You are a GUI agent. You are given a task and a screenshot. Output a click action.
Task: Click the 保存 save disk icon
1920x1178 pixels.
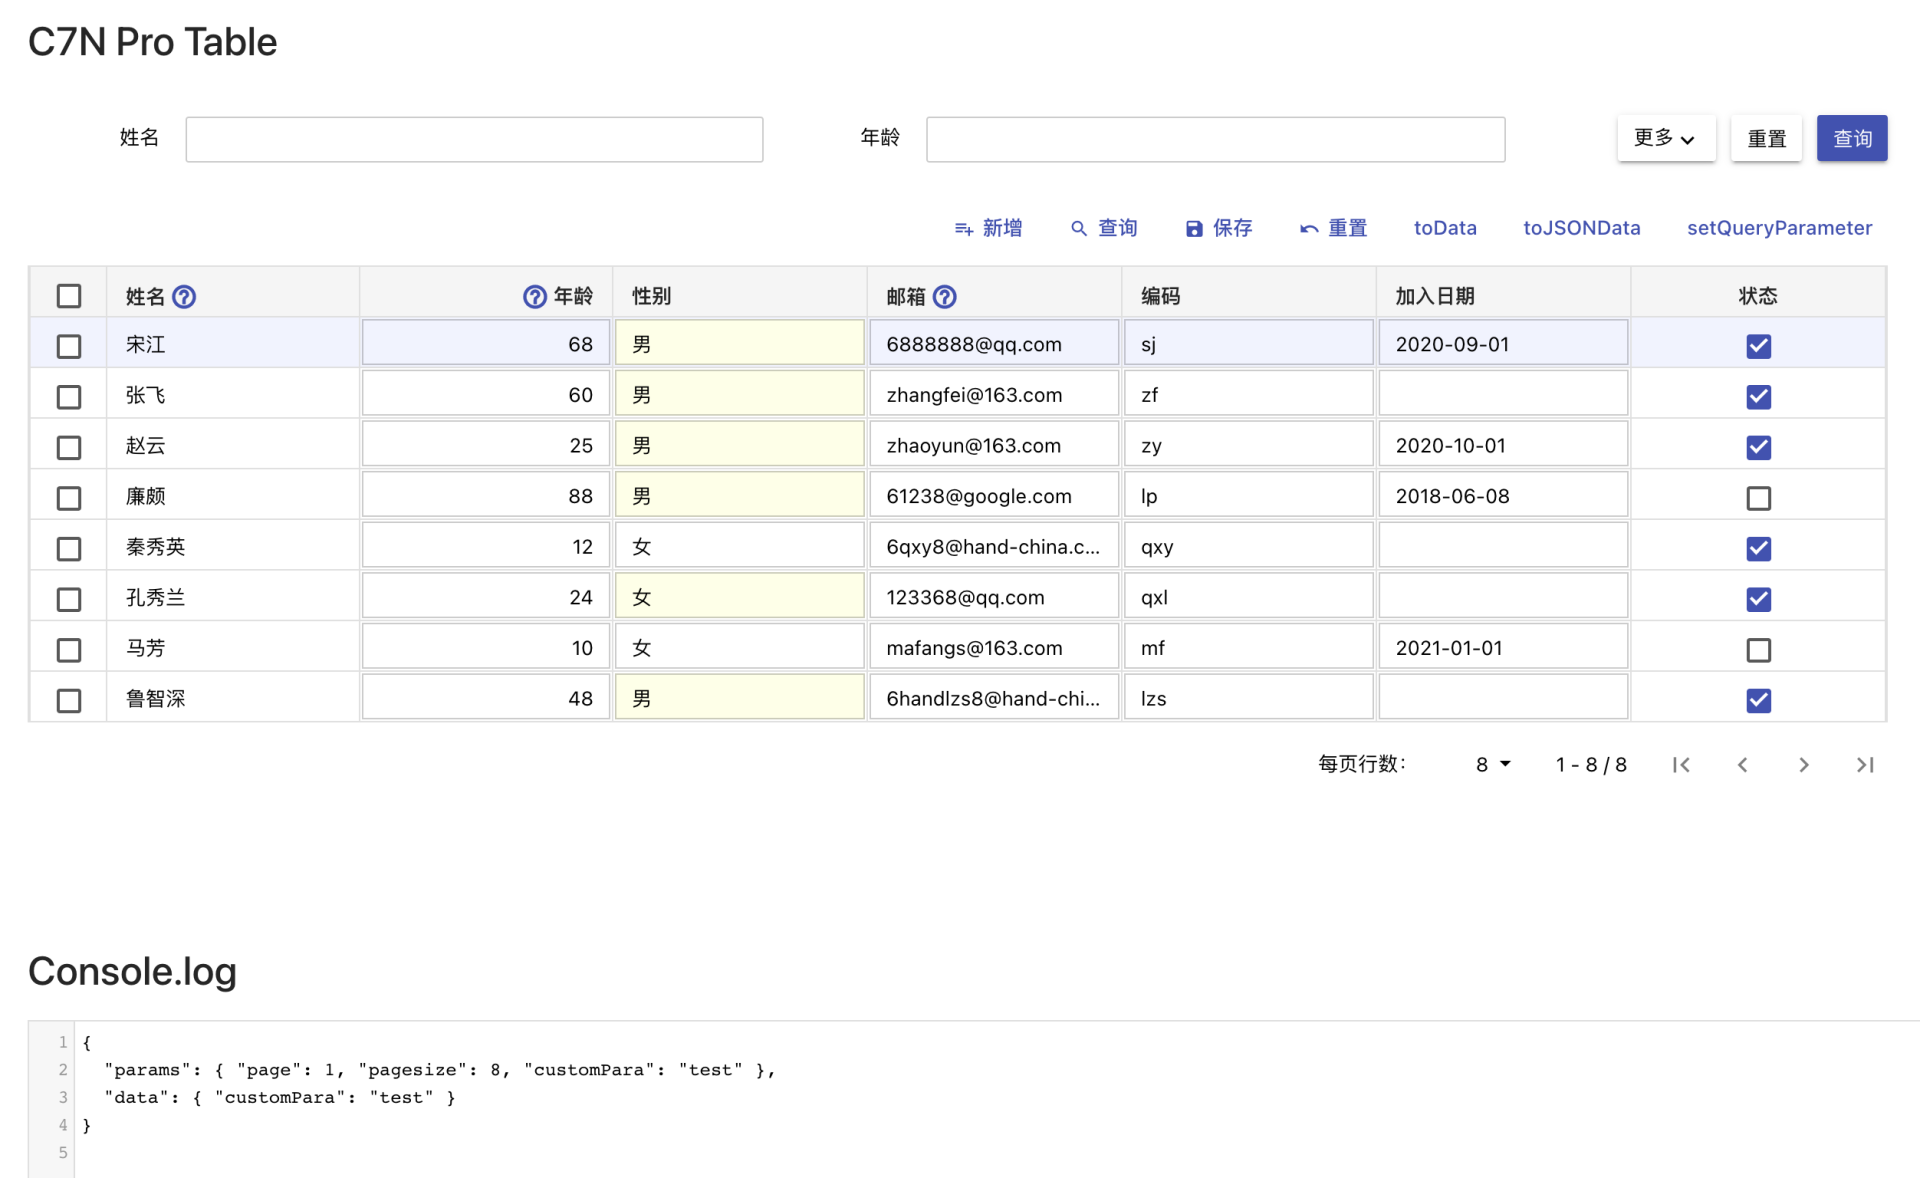[1194, 228]
